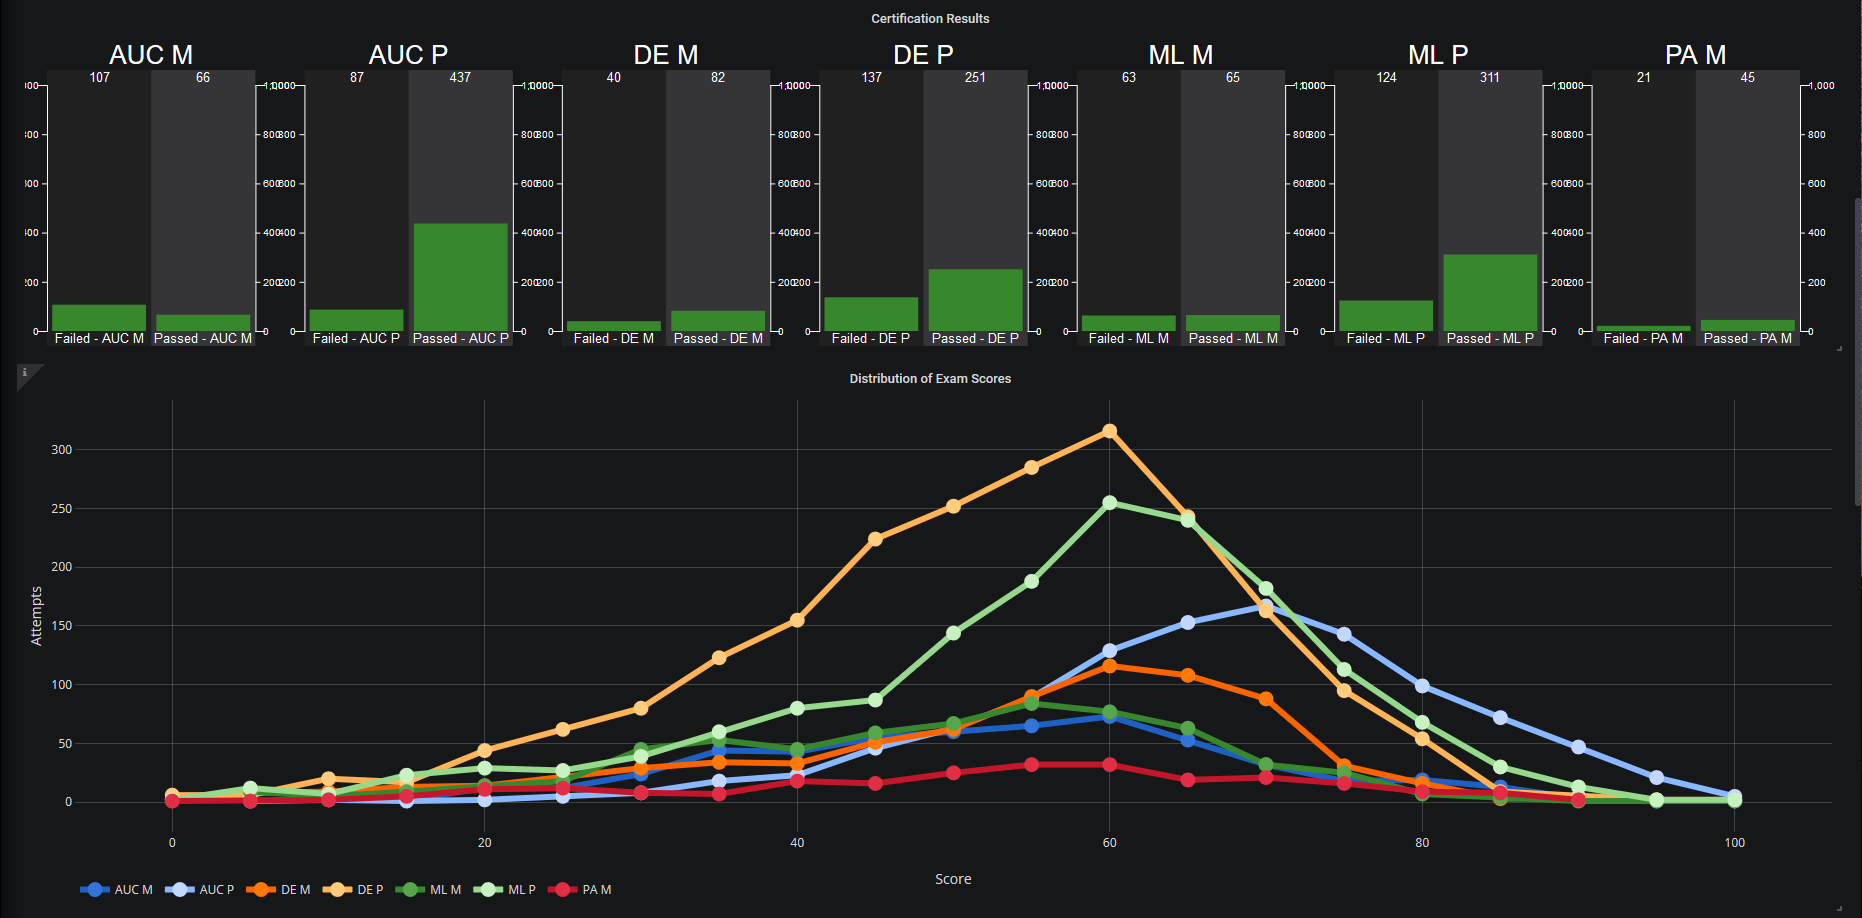Click the DE M chart heading

(x=666, y=55)
